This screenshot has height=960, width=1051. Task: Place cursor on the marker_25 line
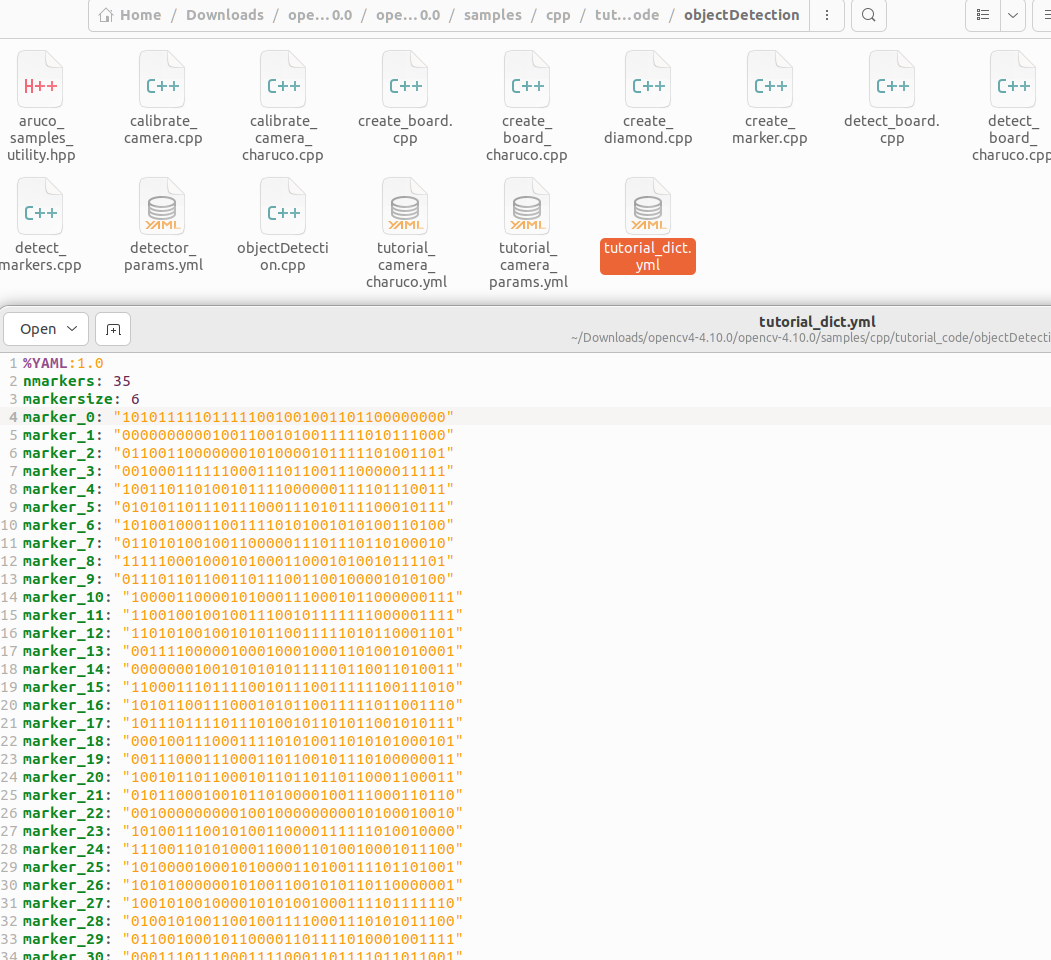[x=243, y=867]
